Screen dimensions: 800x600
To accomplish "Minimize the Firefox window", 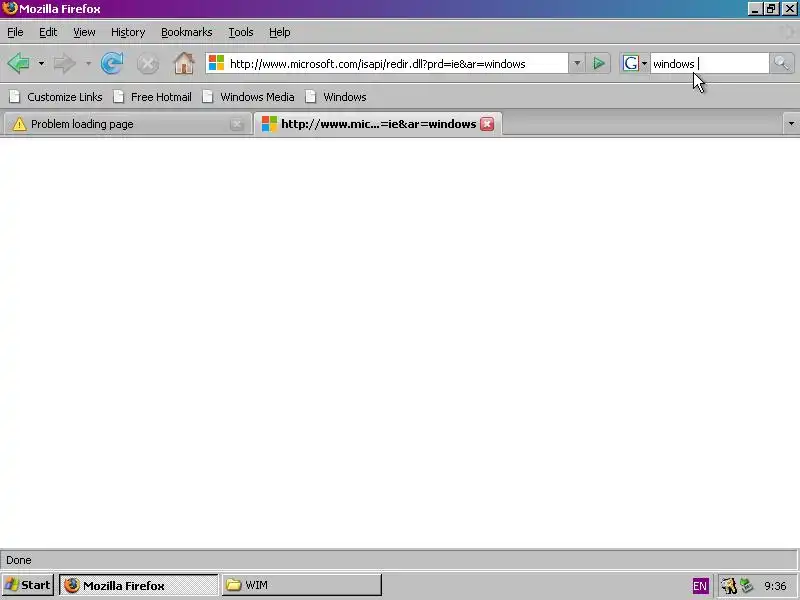I will point(755,9).
